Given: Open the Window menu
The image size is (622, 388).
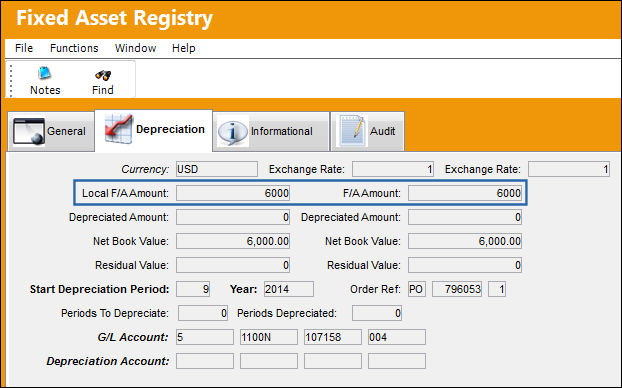Looking at the screenshot, I should (x=135, y=48).
